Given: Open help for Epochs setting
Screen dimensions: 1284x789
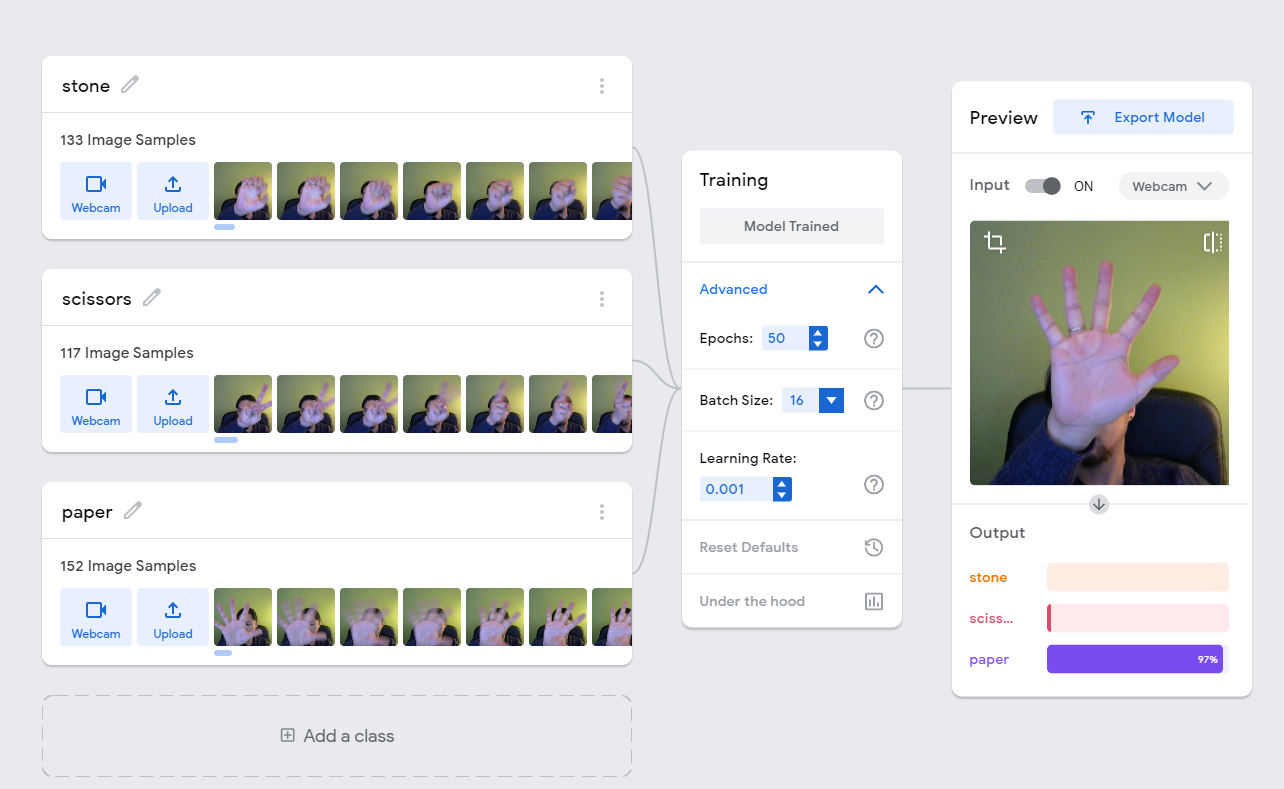Looking at the screenshot, I should (873, 338).
